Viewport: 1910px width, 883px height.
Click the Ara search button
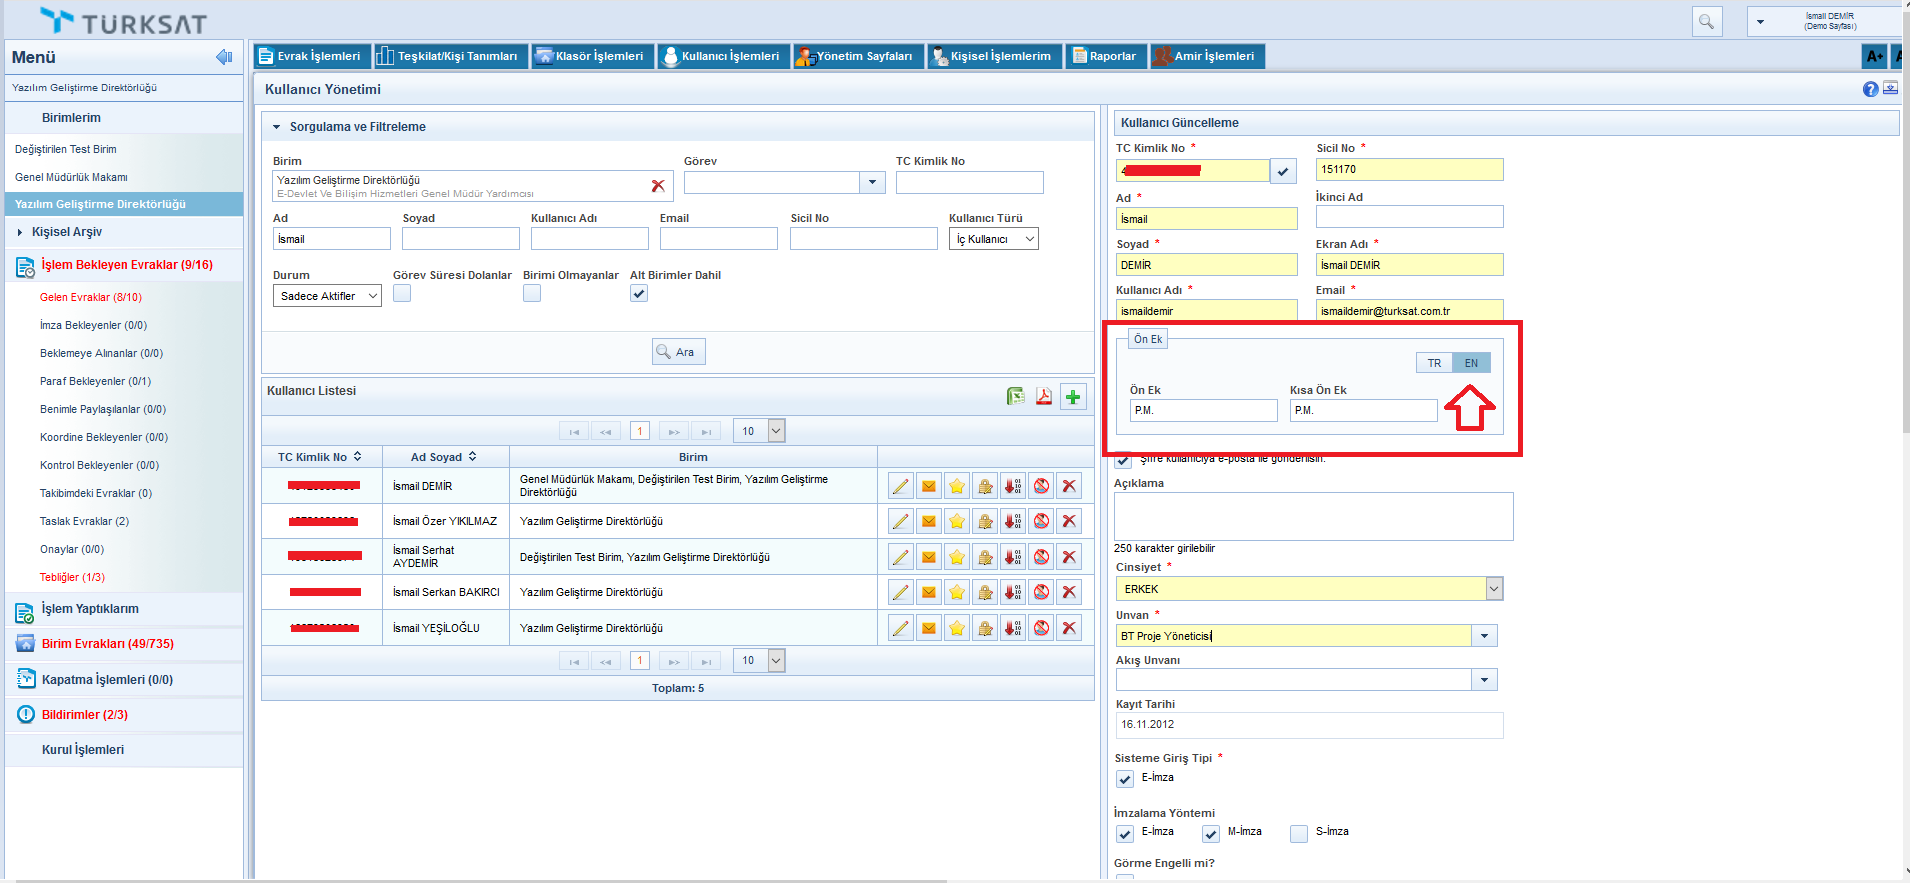coord(678,352)
